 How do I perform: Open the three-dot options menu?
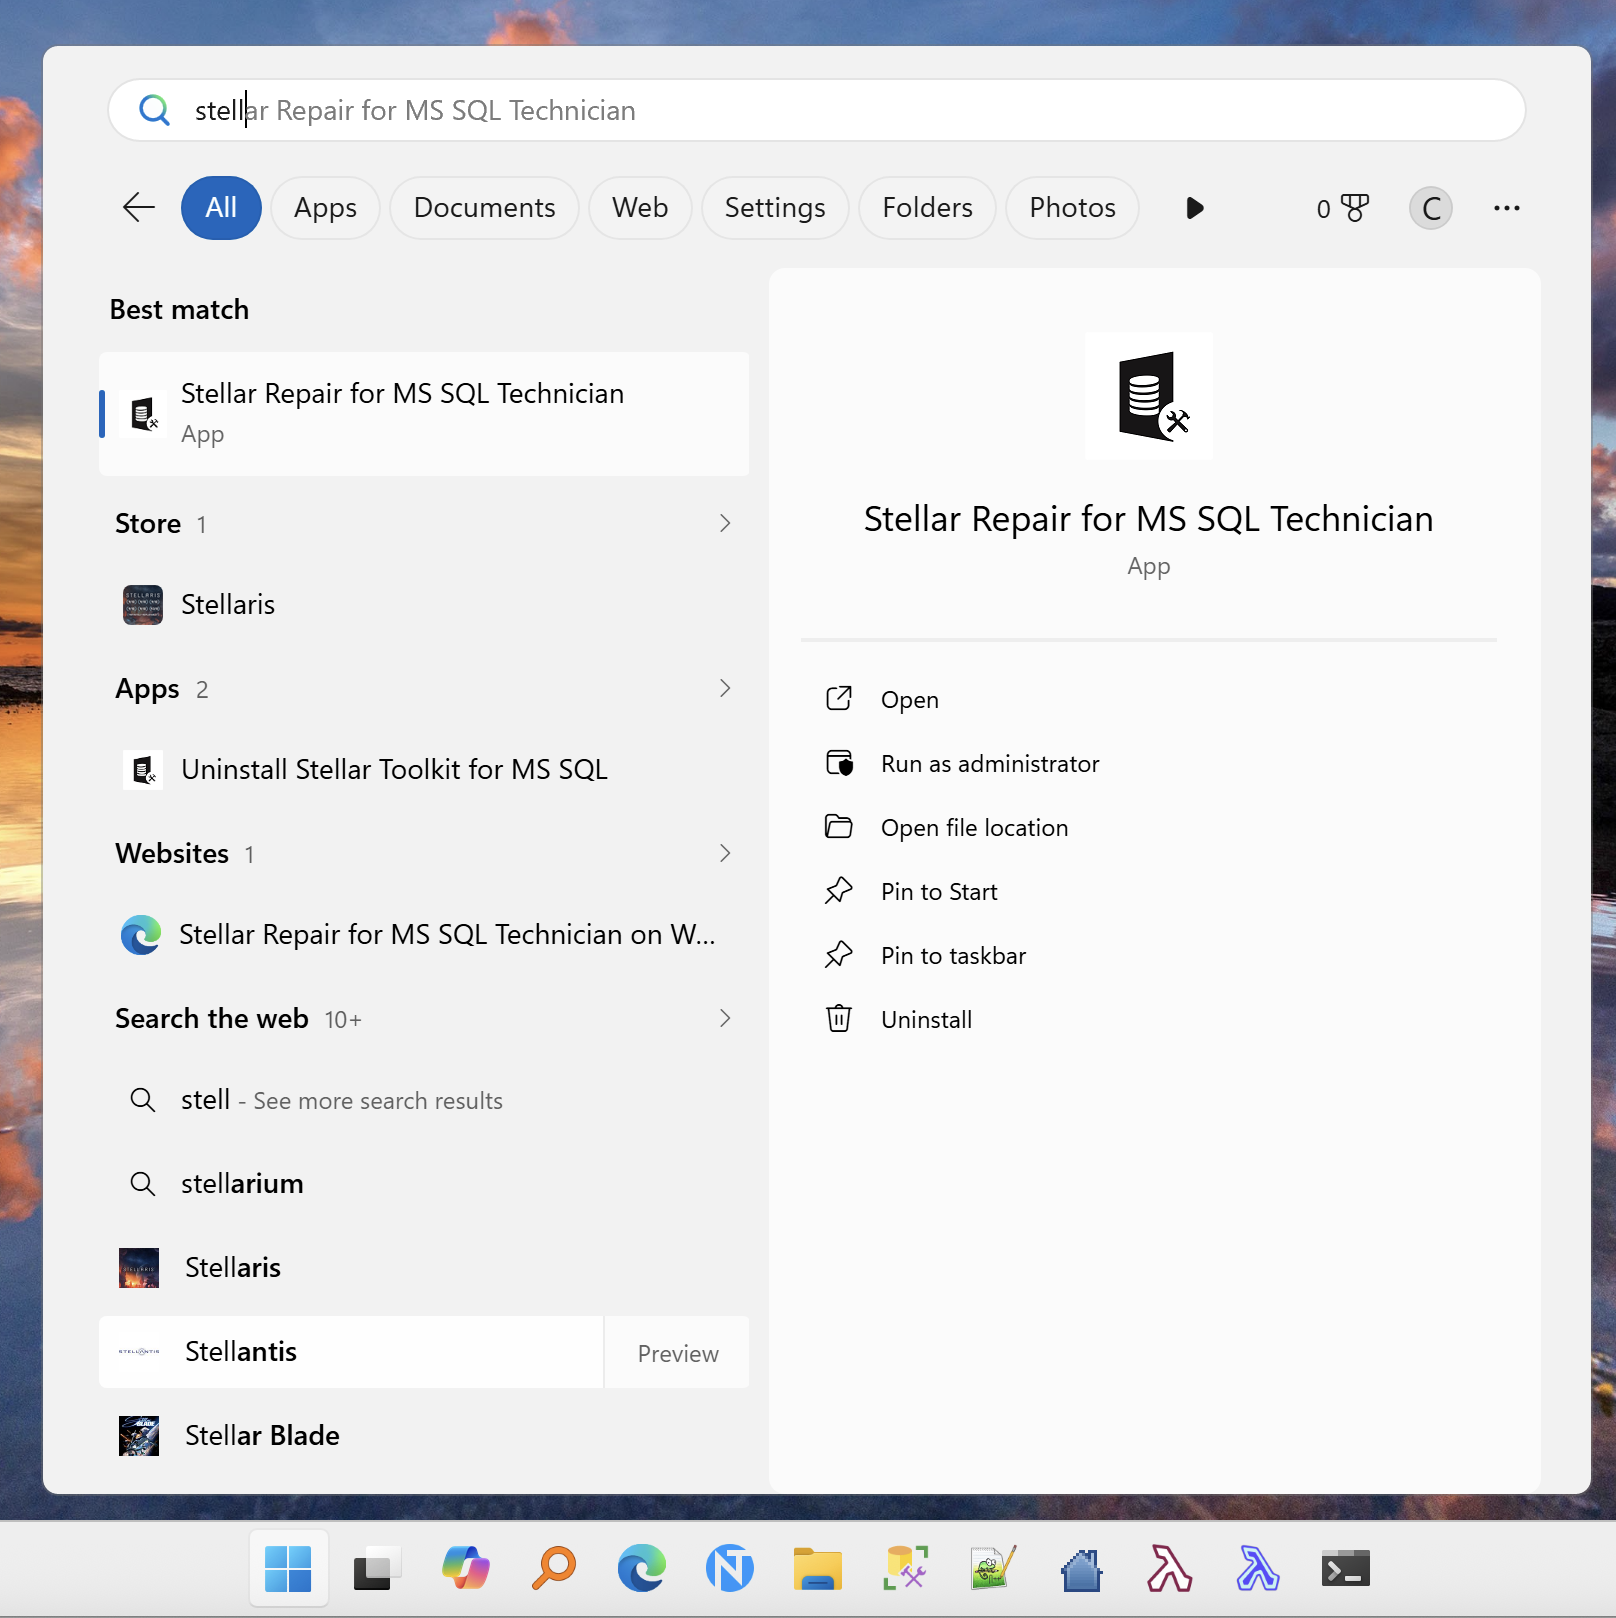tap(1506, 208)
